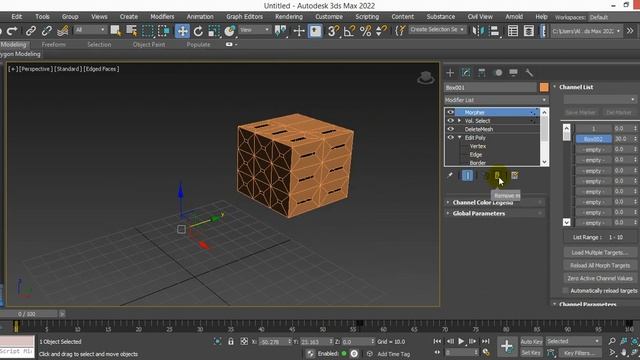Image resolution: width=640 pixels, height=360 pixels.
Task: Toggle the Edit Poly modifier eye icon
Action: (x=451, y=138)
